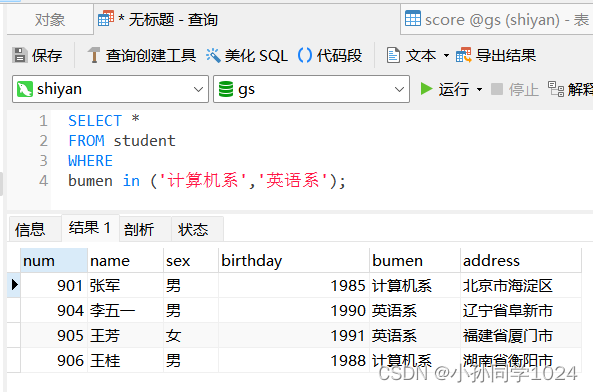Select the birthday cell 1985
Image resolution: width=593 pixels, height=392 pixels.
click(x=294, y=285)
